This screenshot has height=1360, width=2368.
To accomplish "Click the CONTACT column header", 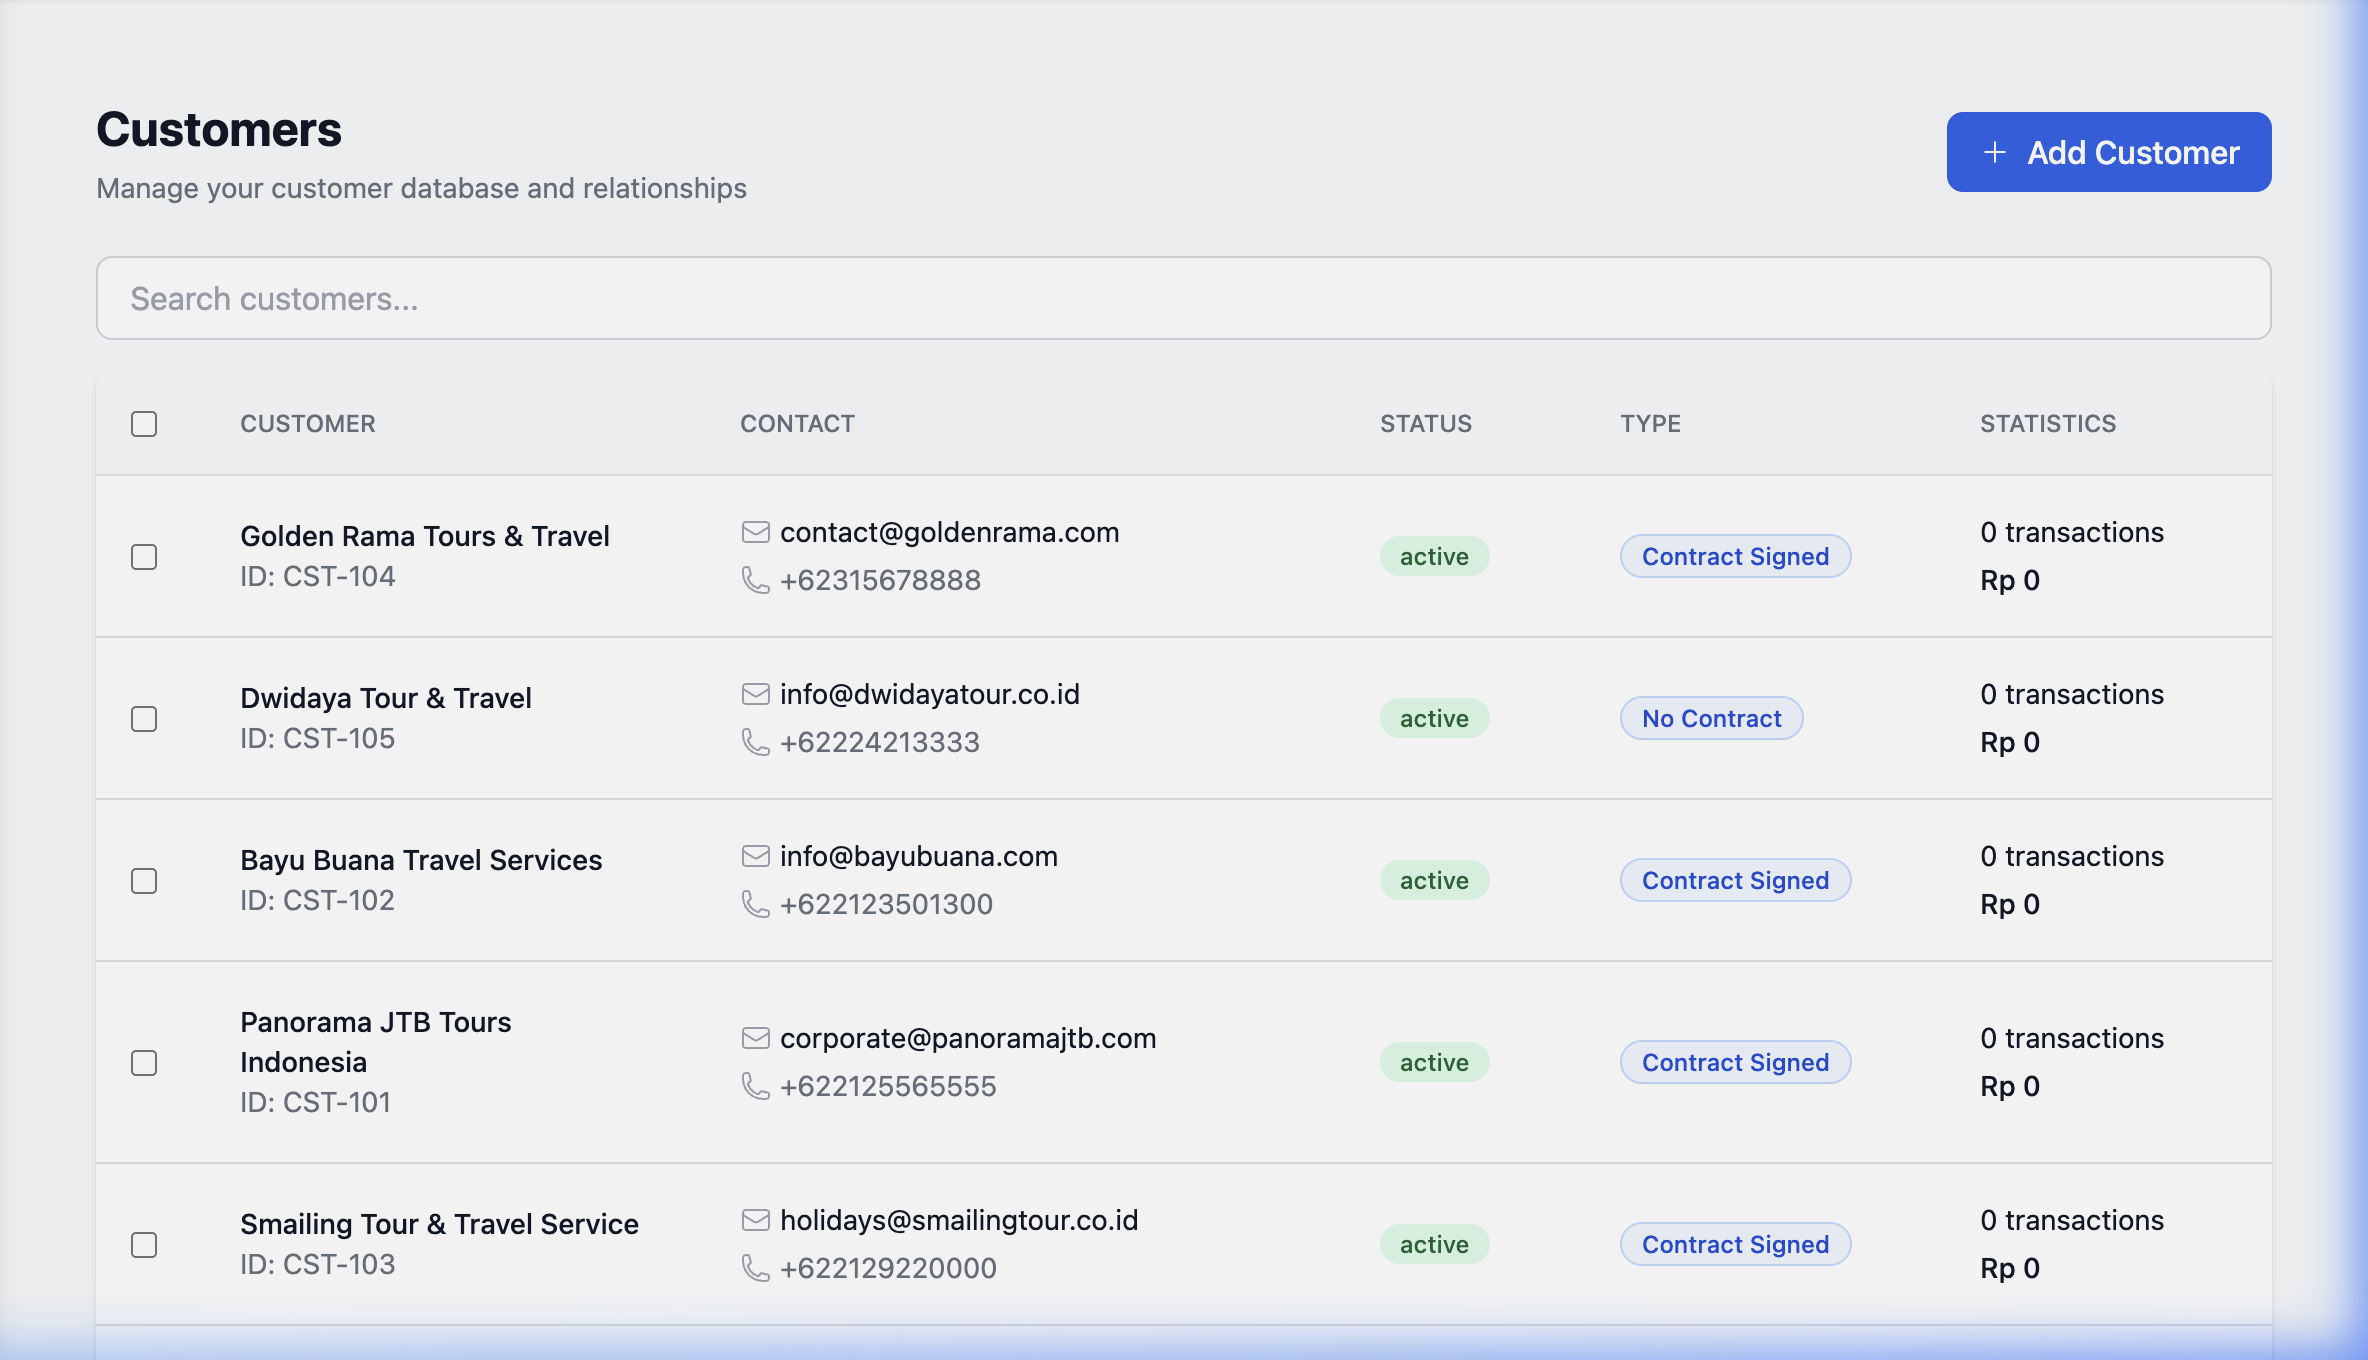I will 797,424.
